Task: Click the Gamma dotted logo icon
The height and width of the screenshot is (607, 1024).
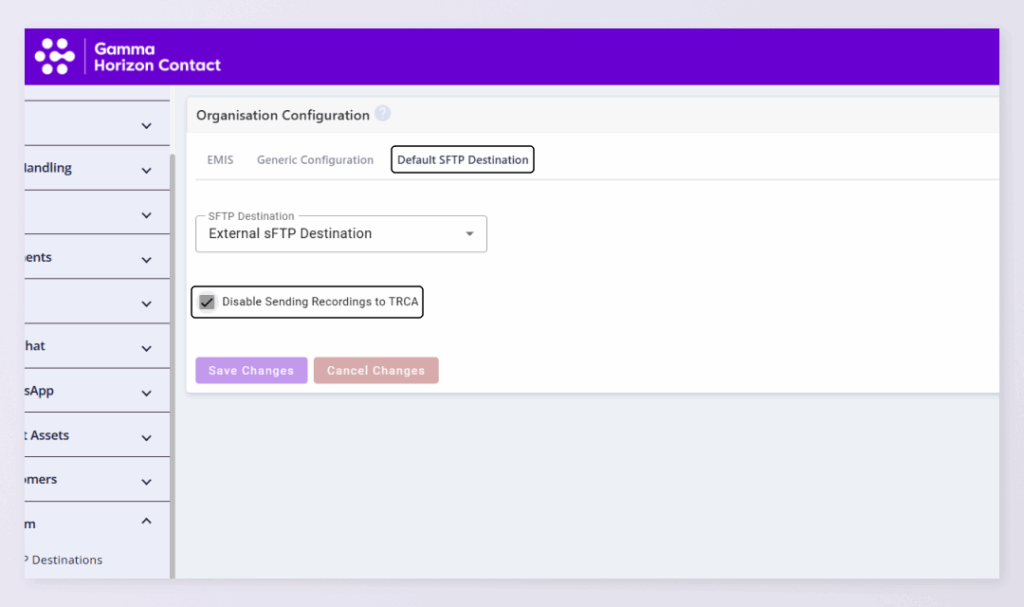Action: (55, 57)
